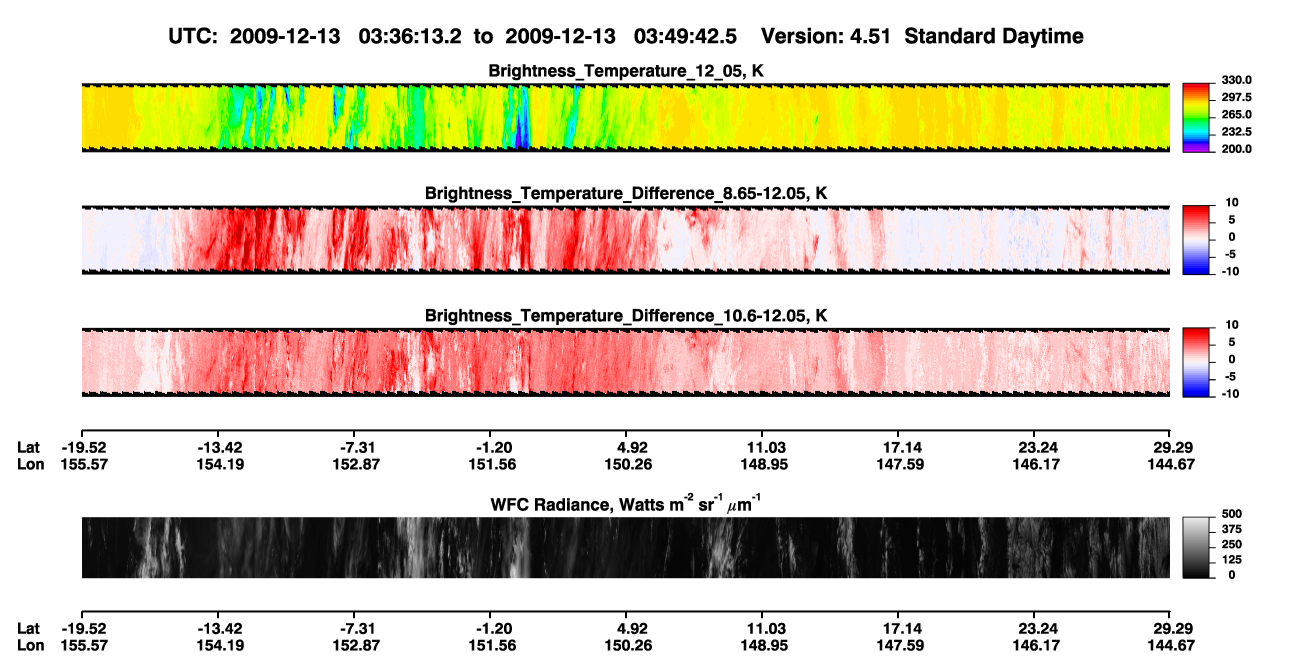Click the 500 label on the WFC color bar

[x=1231, y=516]
